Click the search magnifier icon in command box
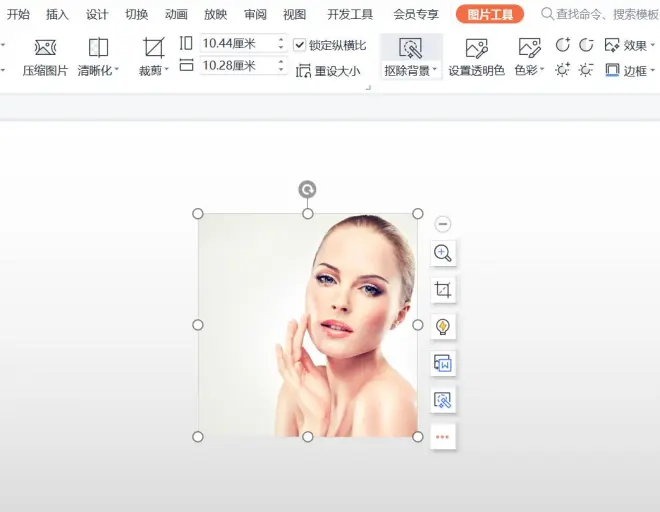The image size is (660, 512). point(547,14)
